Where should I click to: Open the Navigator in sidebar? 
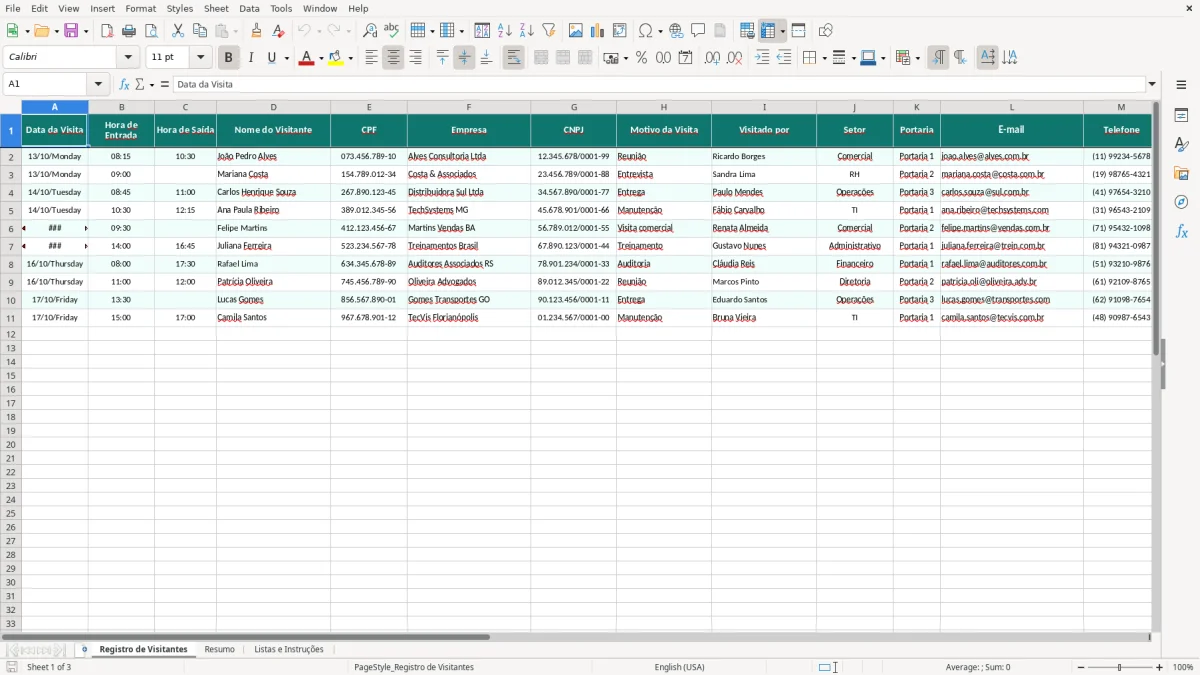point(1181,202)
